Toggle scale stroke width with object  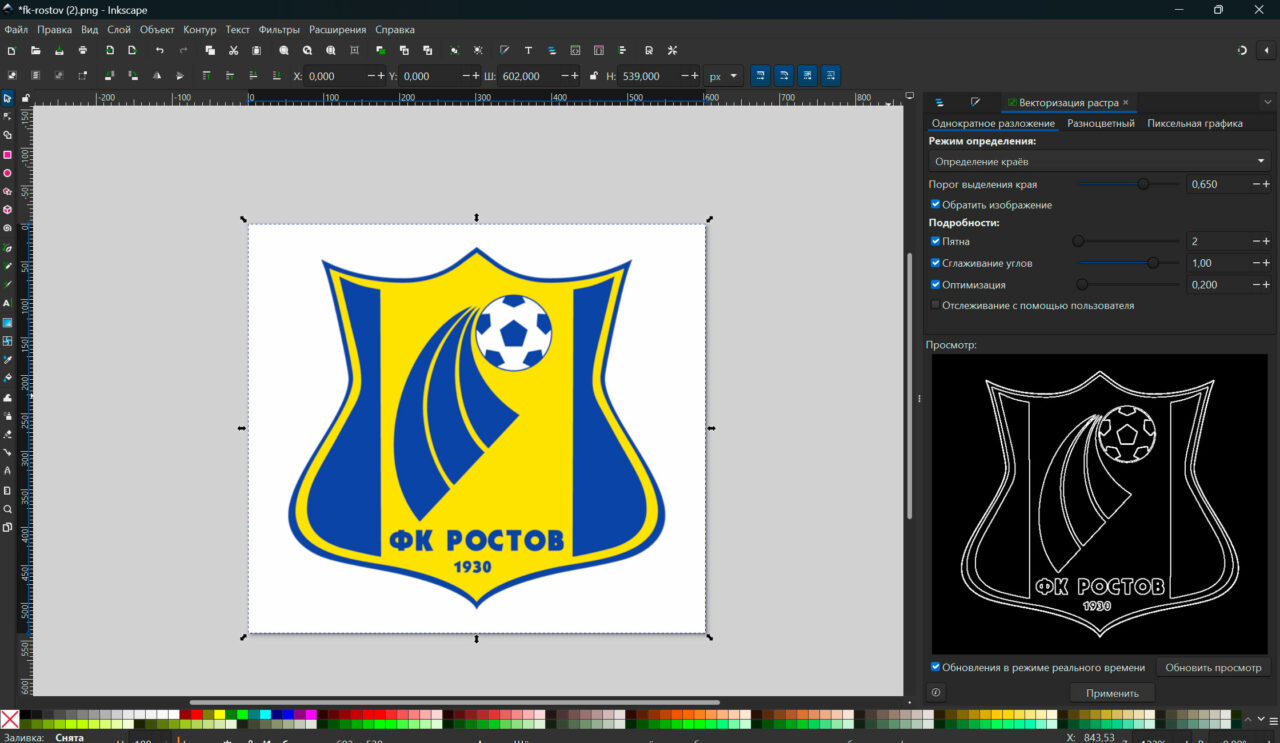point(761,76)
